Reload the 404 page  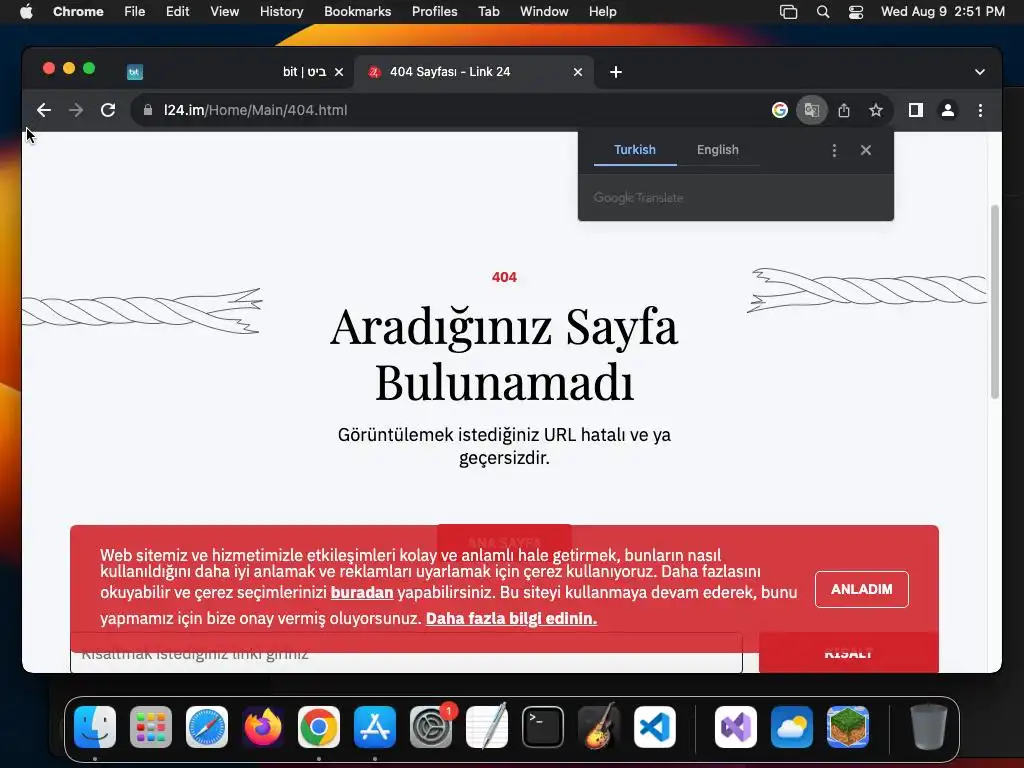pyautogui.click(x=108, y=110)
